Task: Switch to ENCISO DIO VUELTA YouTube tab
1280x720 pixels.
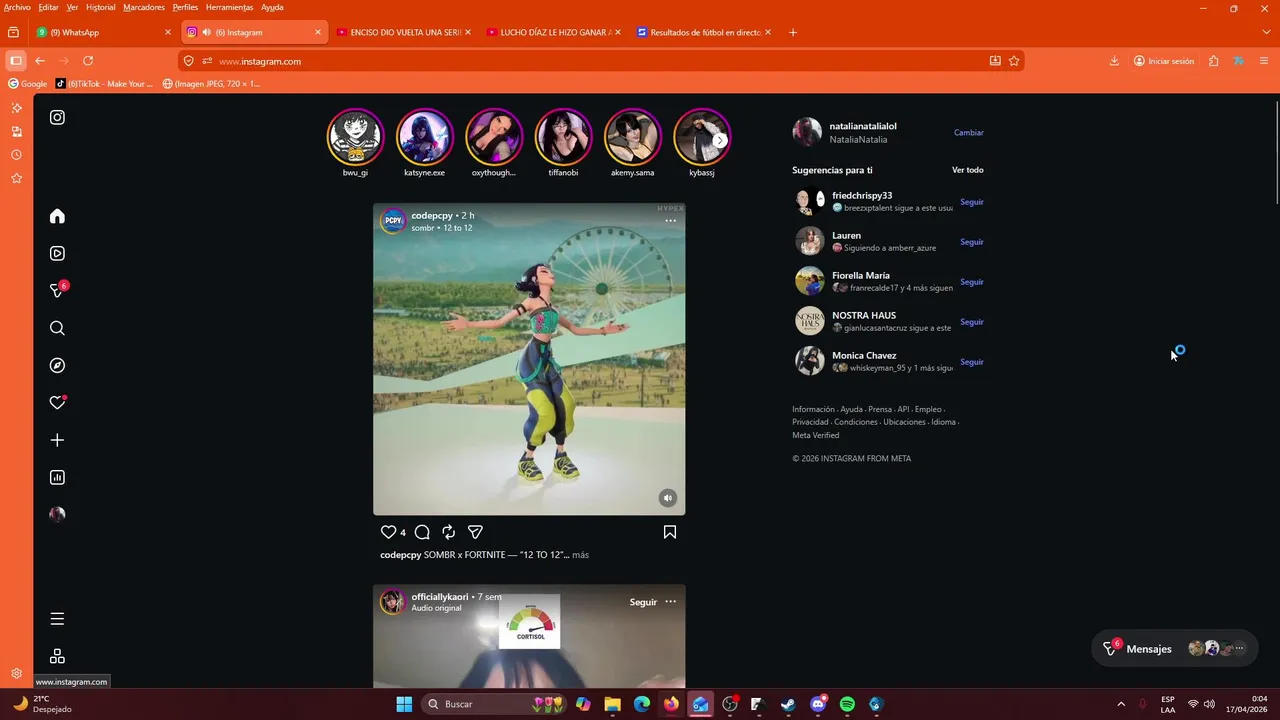Action: (x=403, y=32)
